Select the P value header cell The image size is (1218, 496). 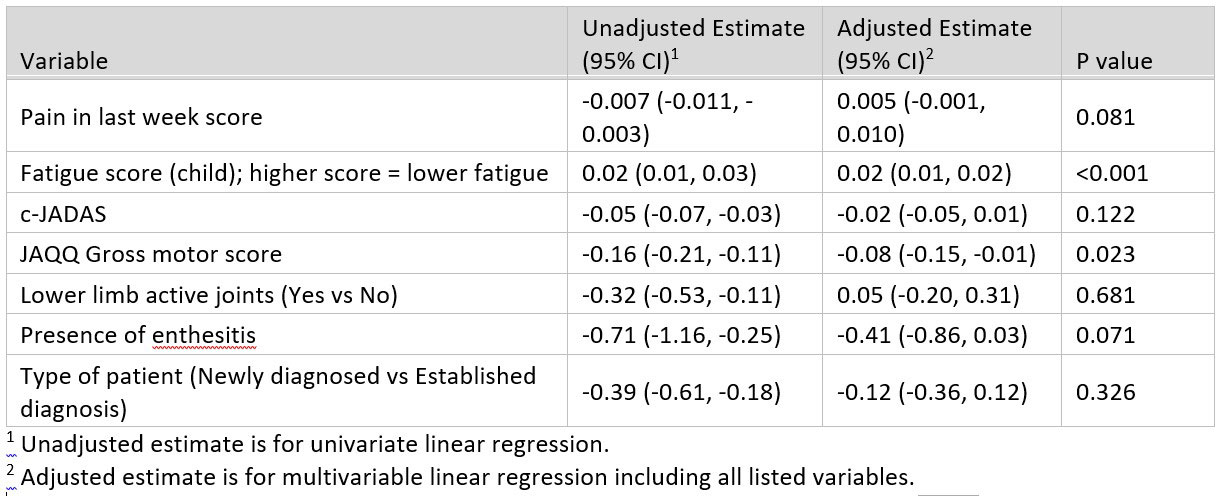tap(1114, 61)
